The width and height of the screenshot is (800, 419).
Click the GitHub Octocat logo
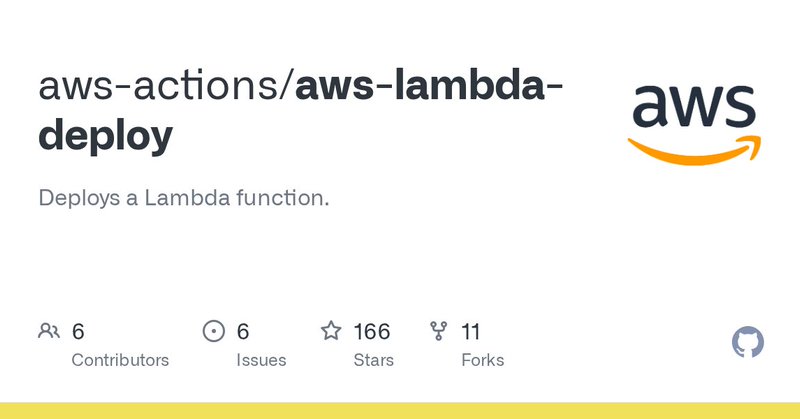(748, 342)
